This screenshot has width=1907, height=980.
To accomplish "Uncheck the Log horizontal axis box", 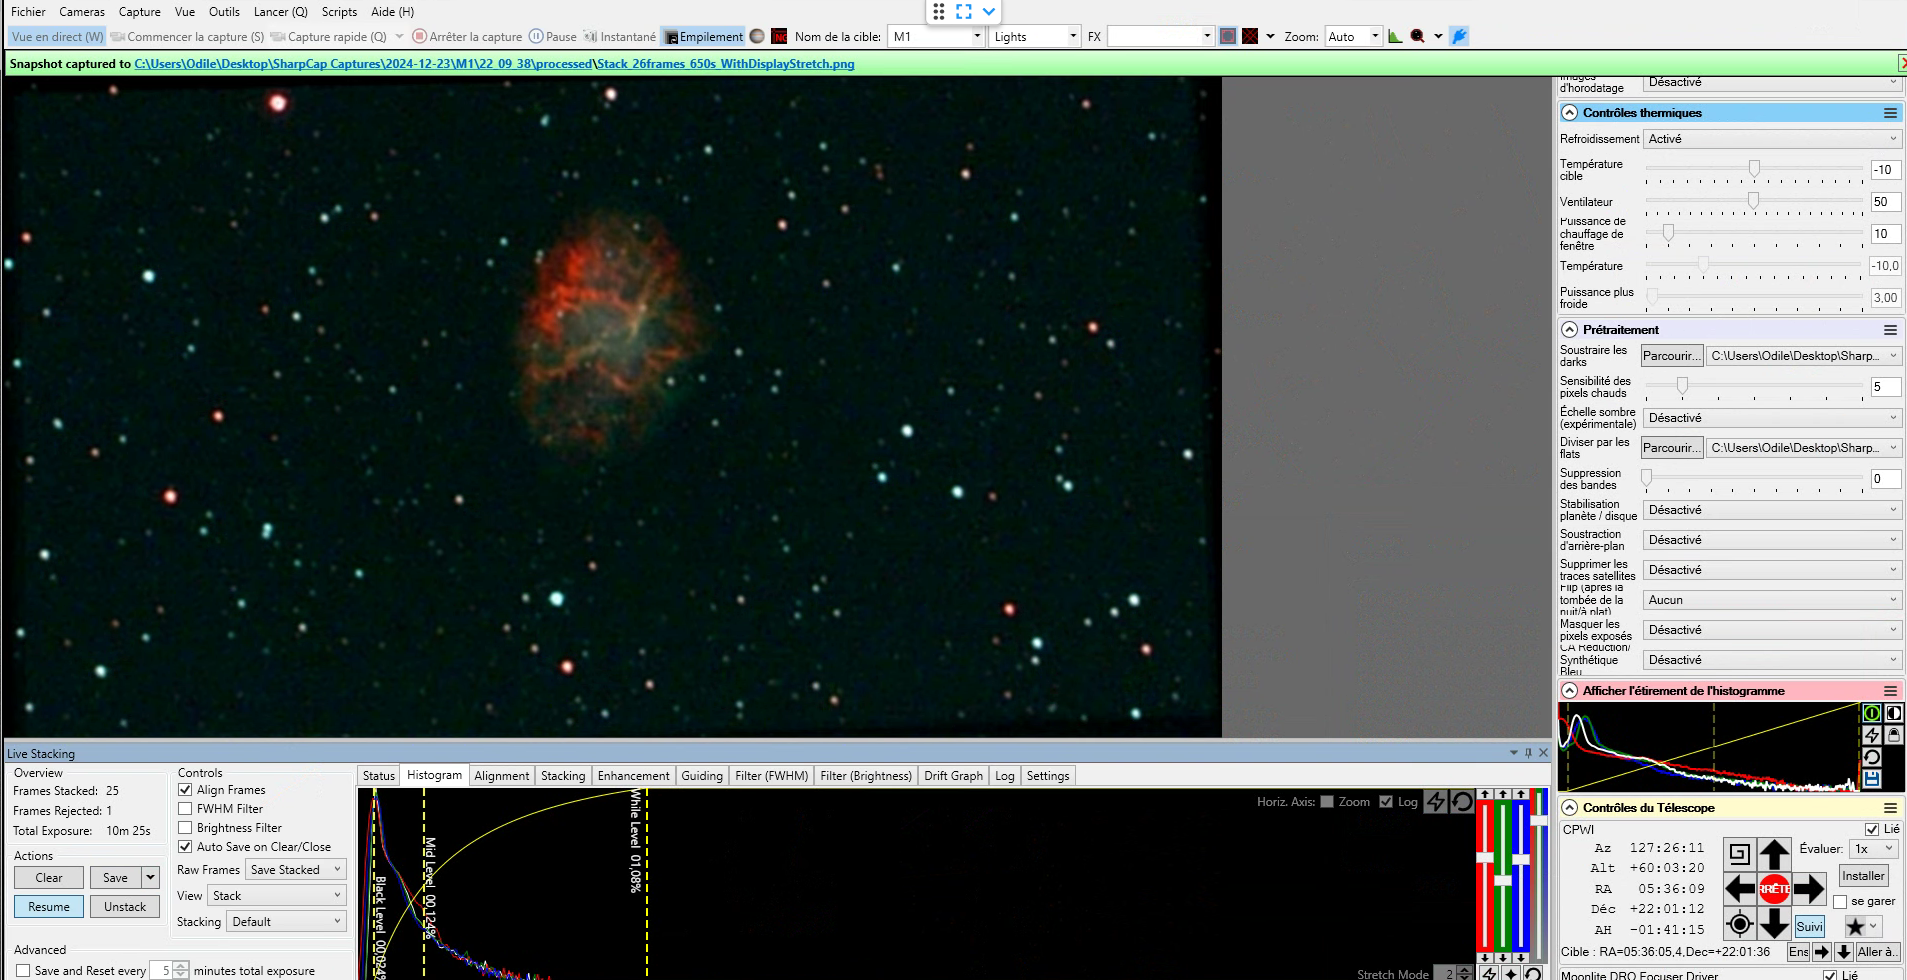I will pyautogui.click(x=1386, y=802).
